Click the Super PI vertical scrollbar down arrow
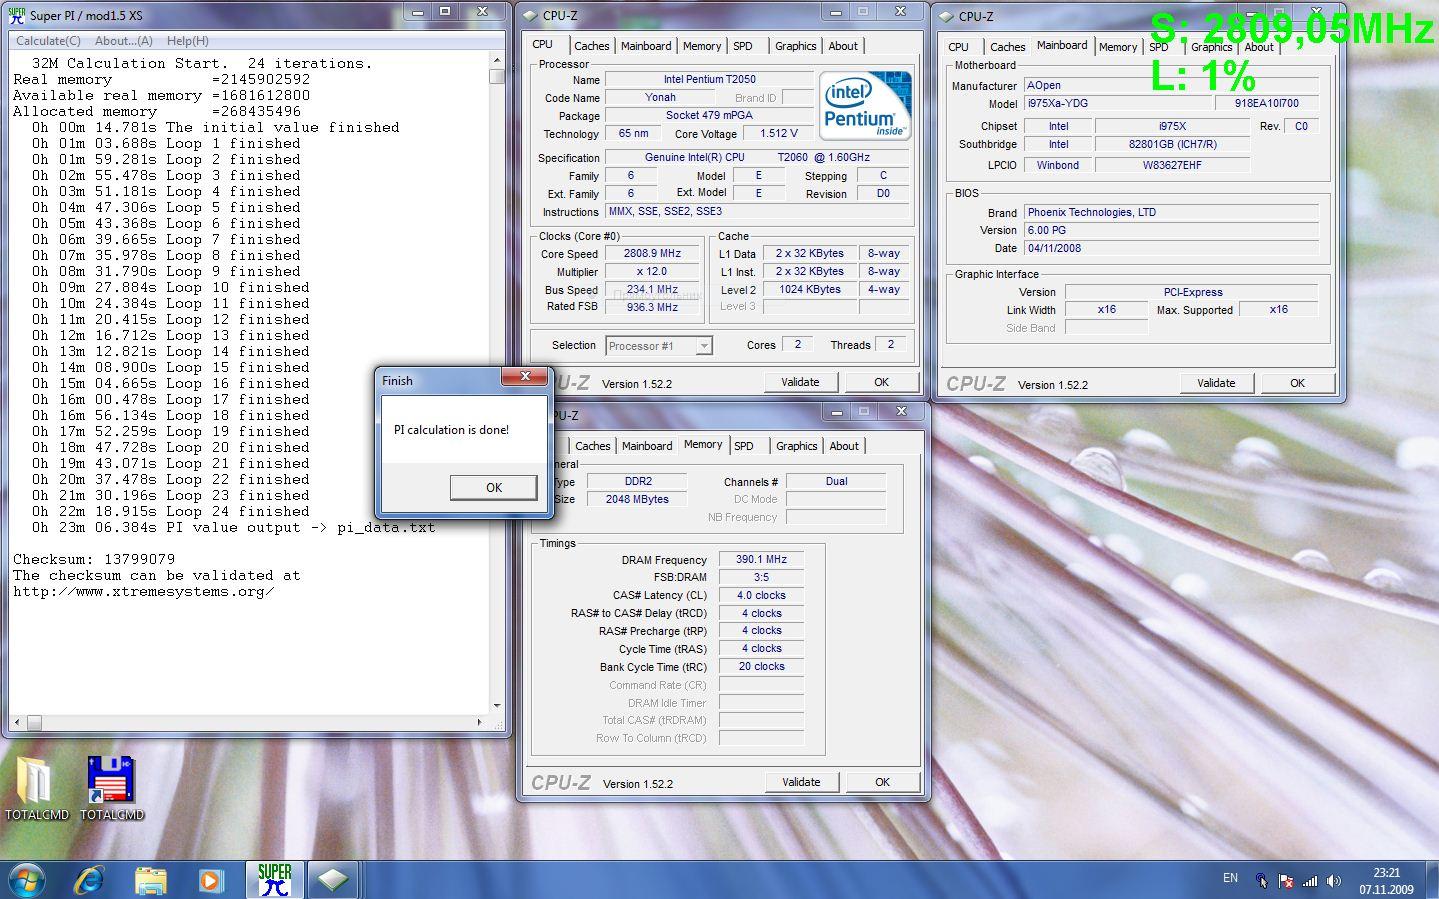The width and height of the screenshot is (1439, 899). pyautogui.click(x=497, y=706)
